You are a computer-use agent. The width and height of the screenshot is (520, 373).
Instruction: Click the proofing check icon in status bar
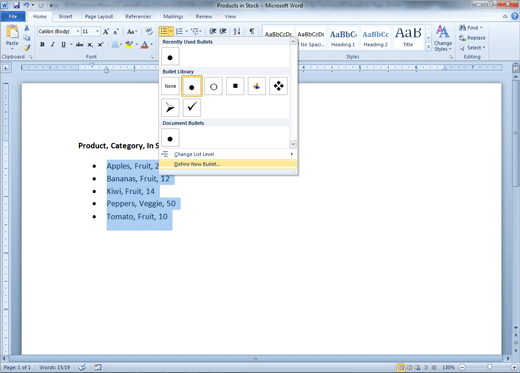point(82,367)
